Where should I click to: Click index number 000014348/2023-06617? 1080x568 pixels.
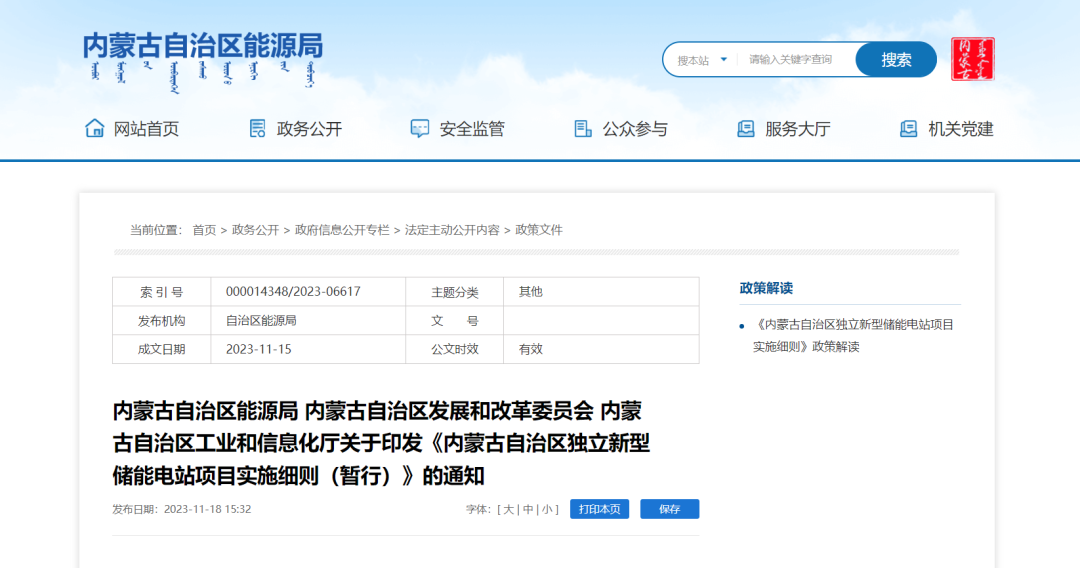293,292
